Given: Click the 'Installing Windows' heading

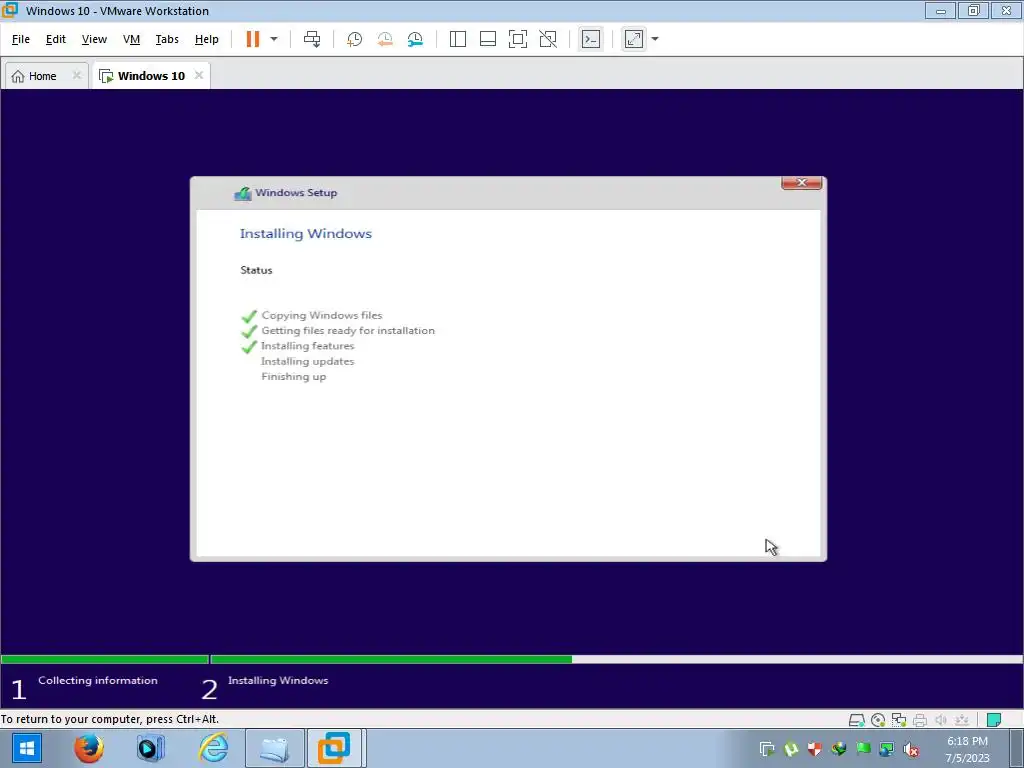Looking at the screenshot, I should [306, 234].
